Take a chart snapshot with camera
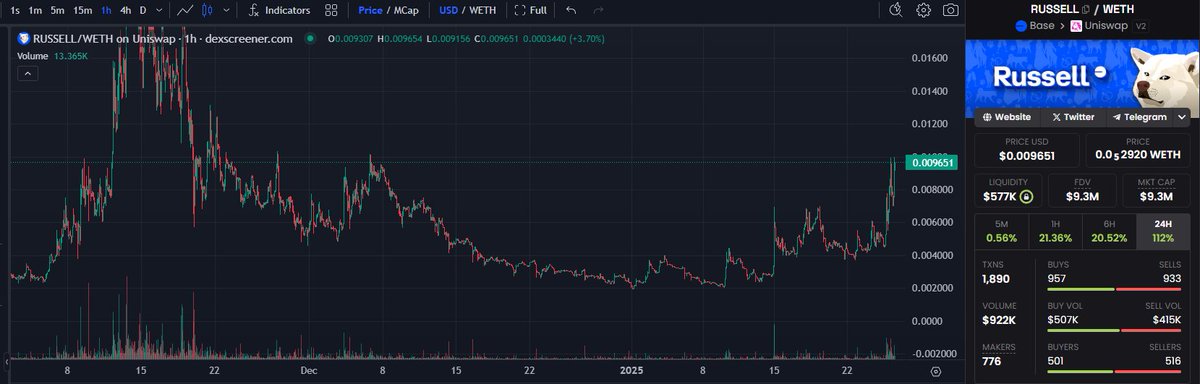Screen dimensions: 1200x384 (950, 10)
